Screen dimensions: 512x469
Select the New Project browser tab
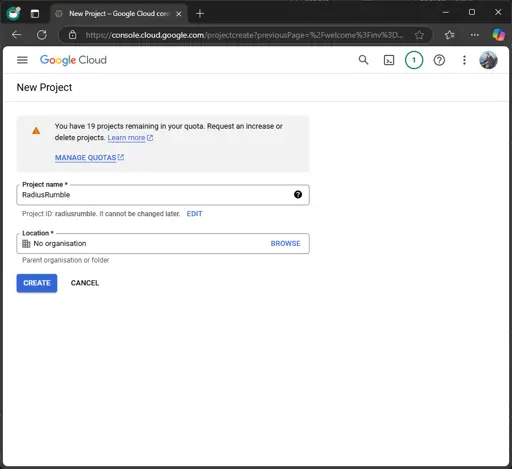point(119,14)
